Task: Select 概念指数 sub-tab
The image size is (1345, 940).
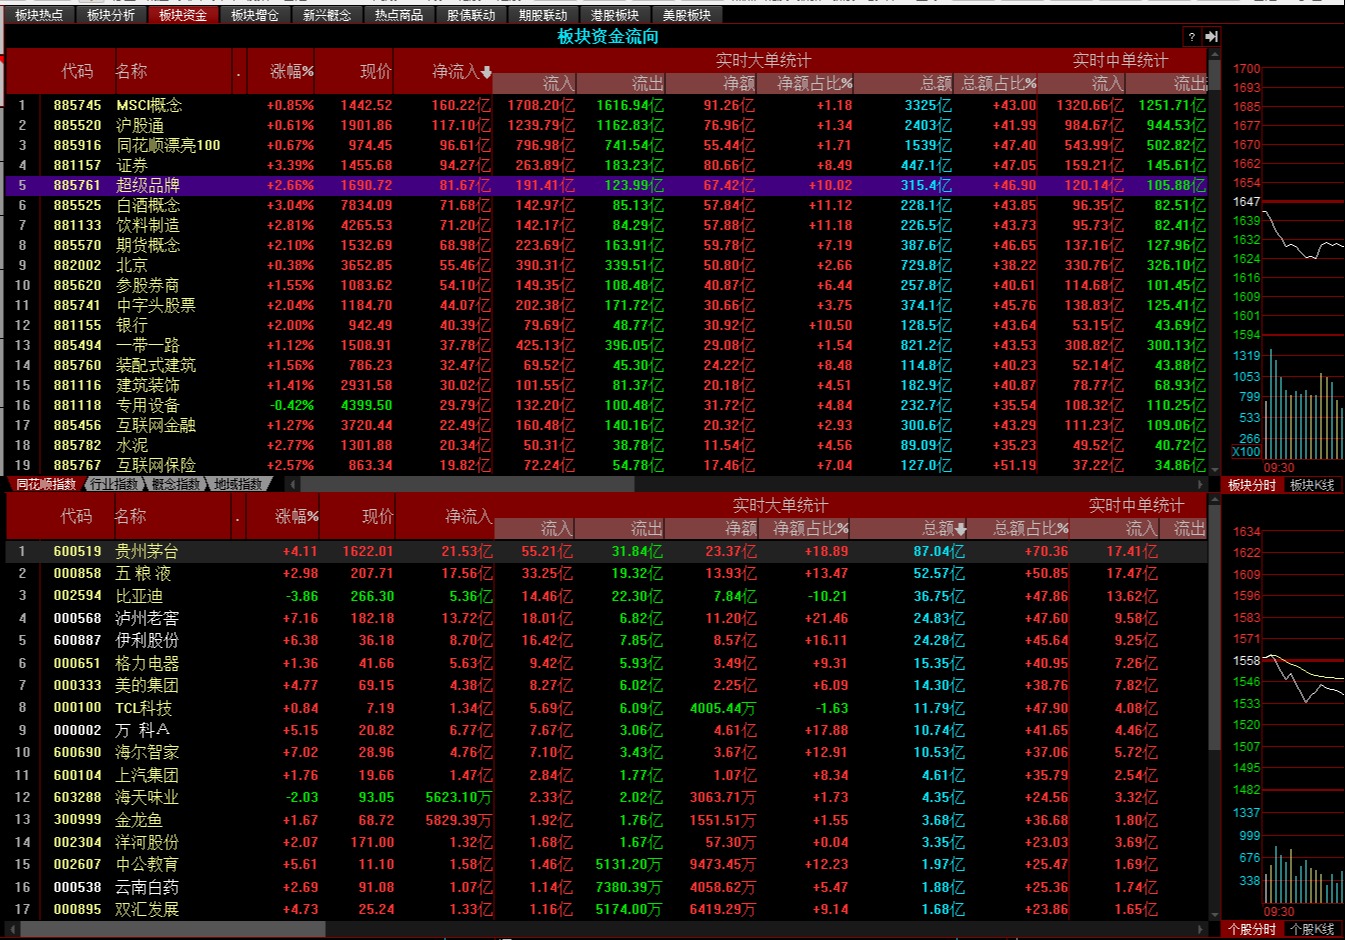Action: pos(176,484)
